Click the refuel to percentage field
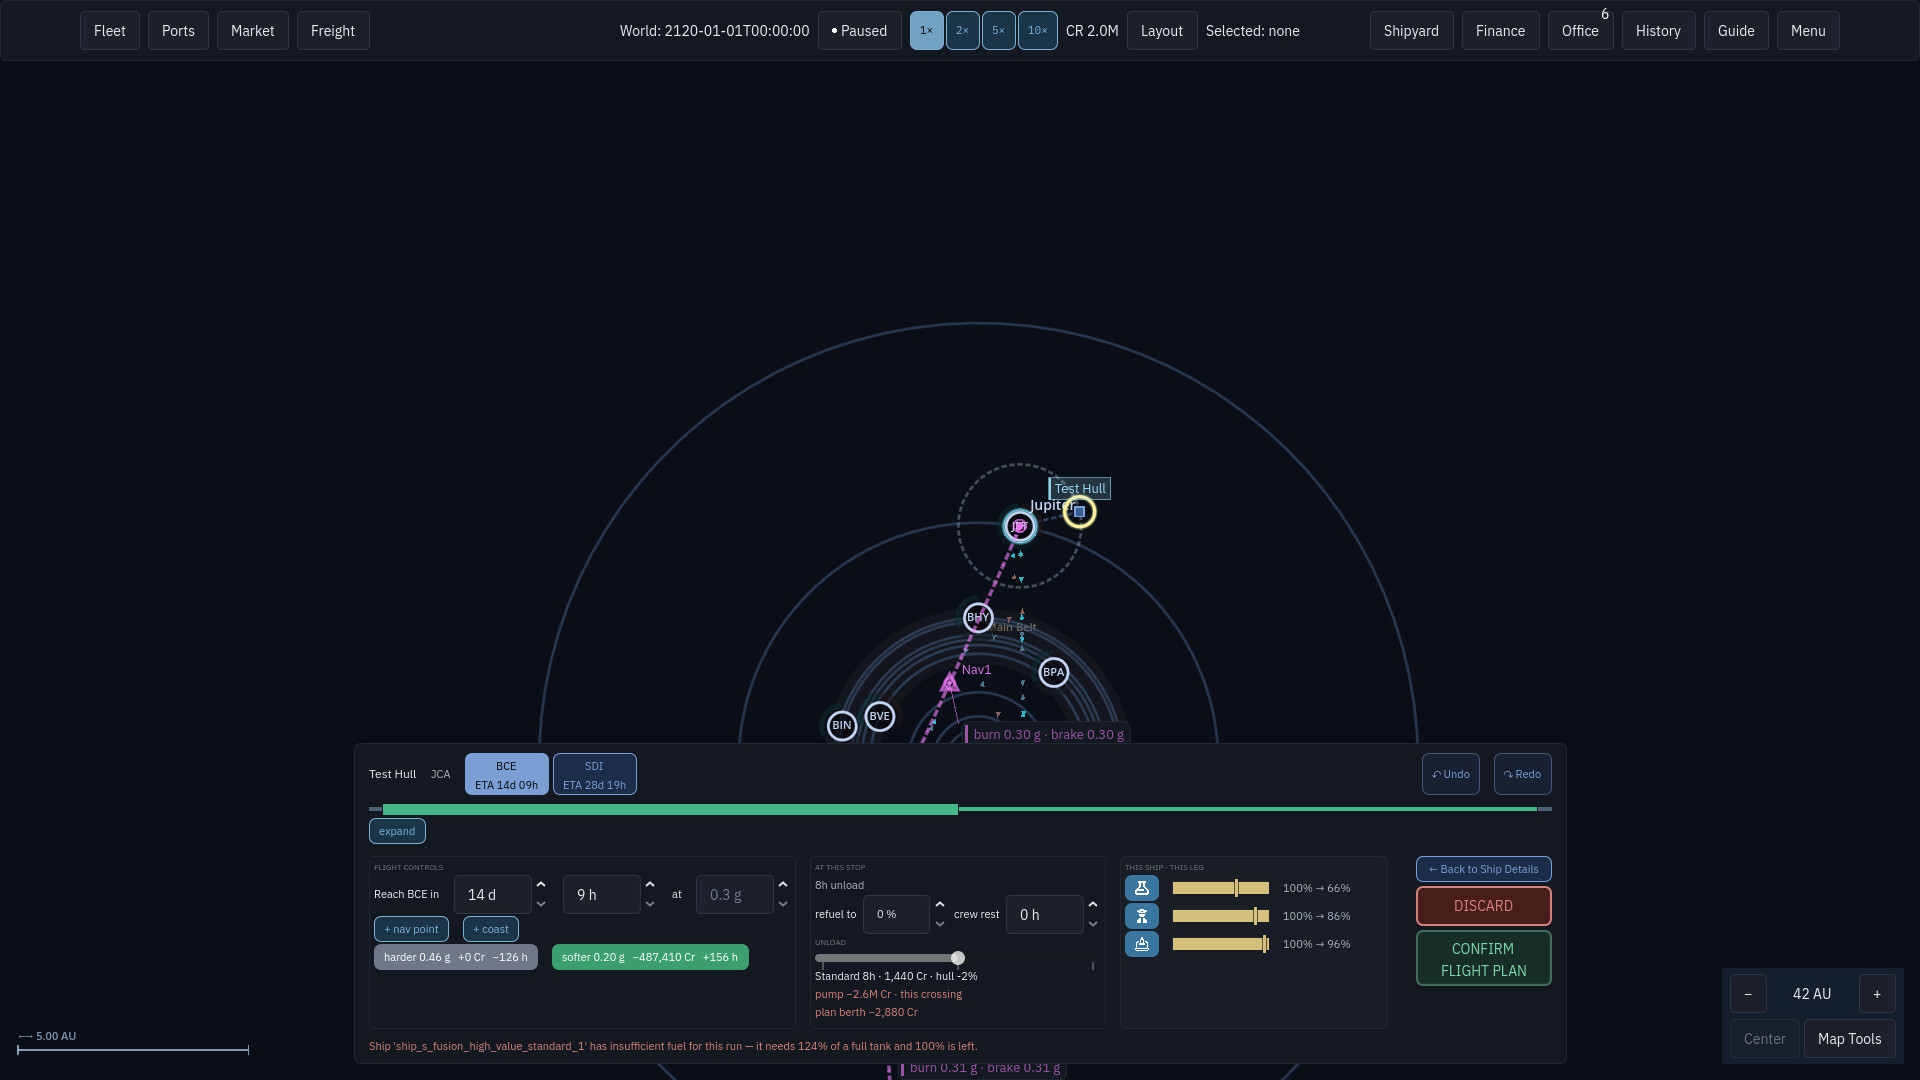The height and width of the screenshot is (1080, 1920). pos(896,914)
